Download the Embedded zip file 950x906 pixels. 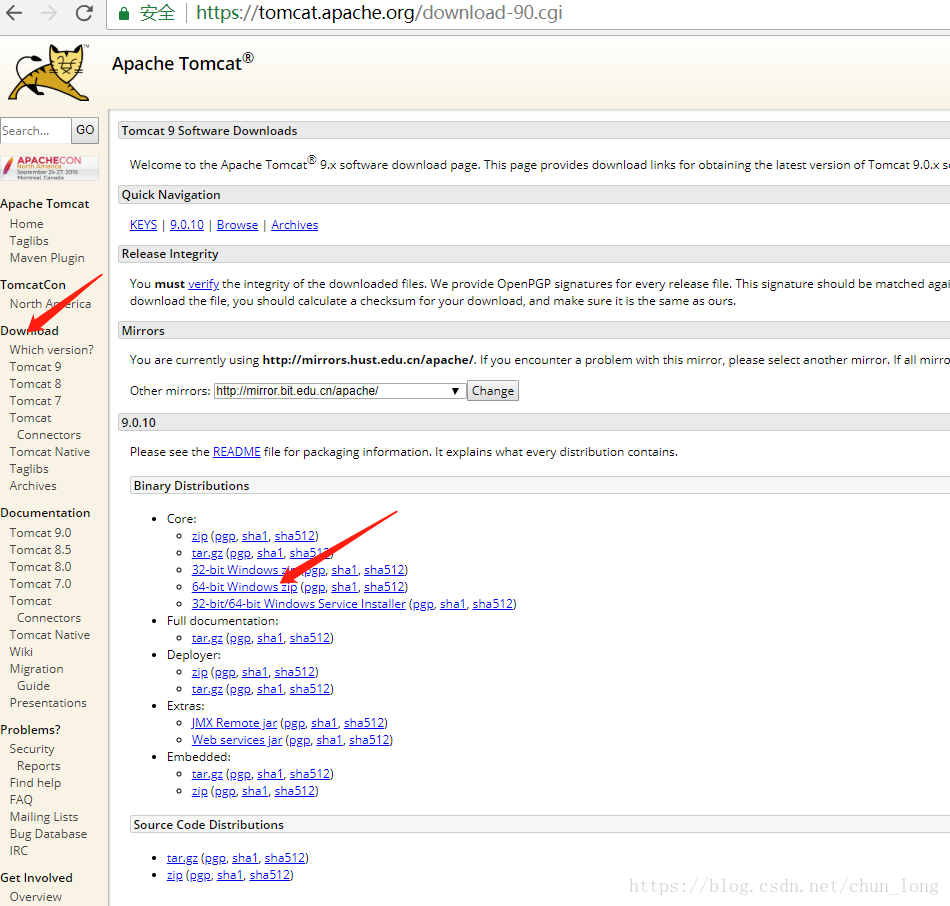coord(199,791)
